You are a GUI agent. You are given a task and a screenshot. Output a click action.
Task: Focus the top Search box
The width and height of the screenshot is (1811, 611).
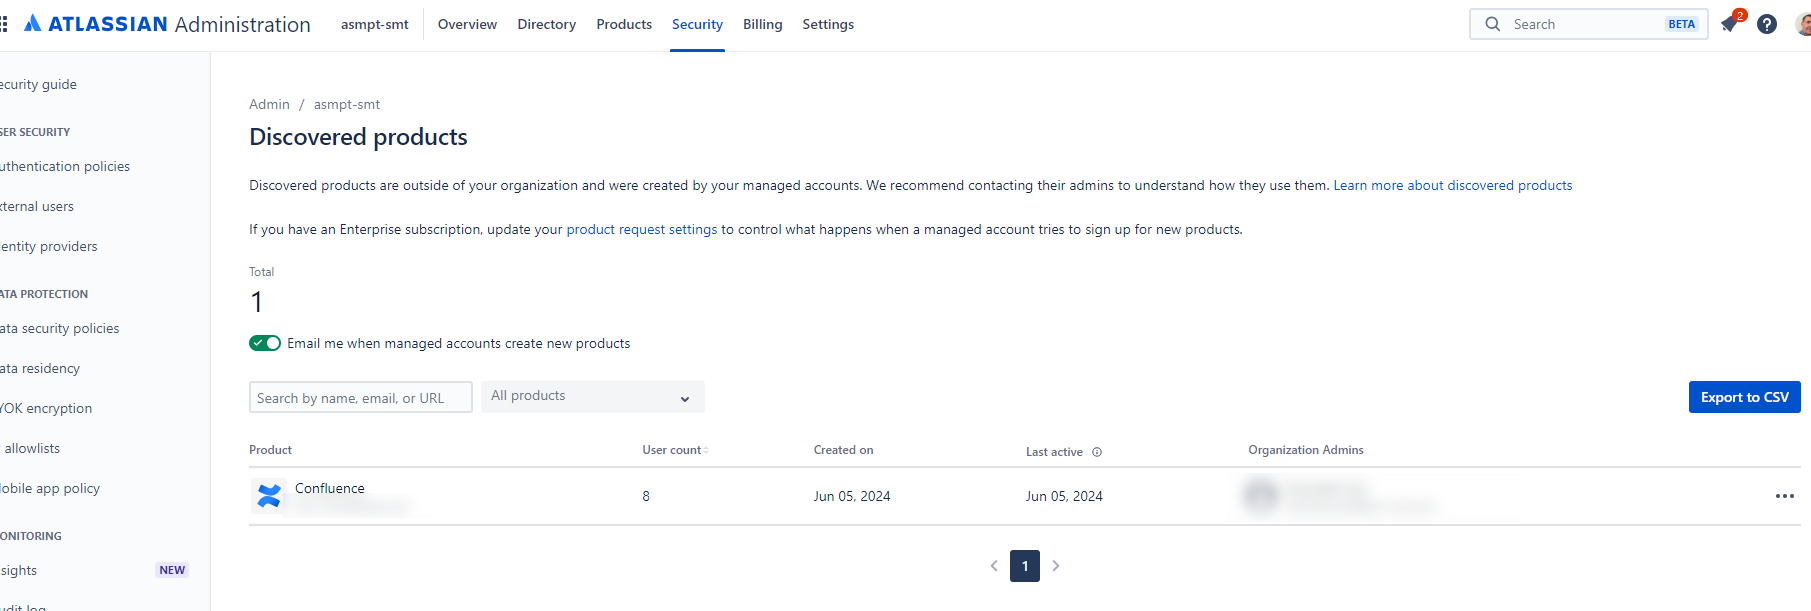[1588, 24]
